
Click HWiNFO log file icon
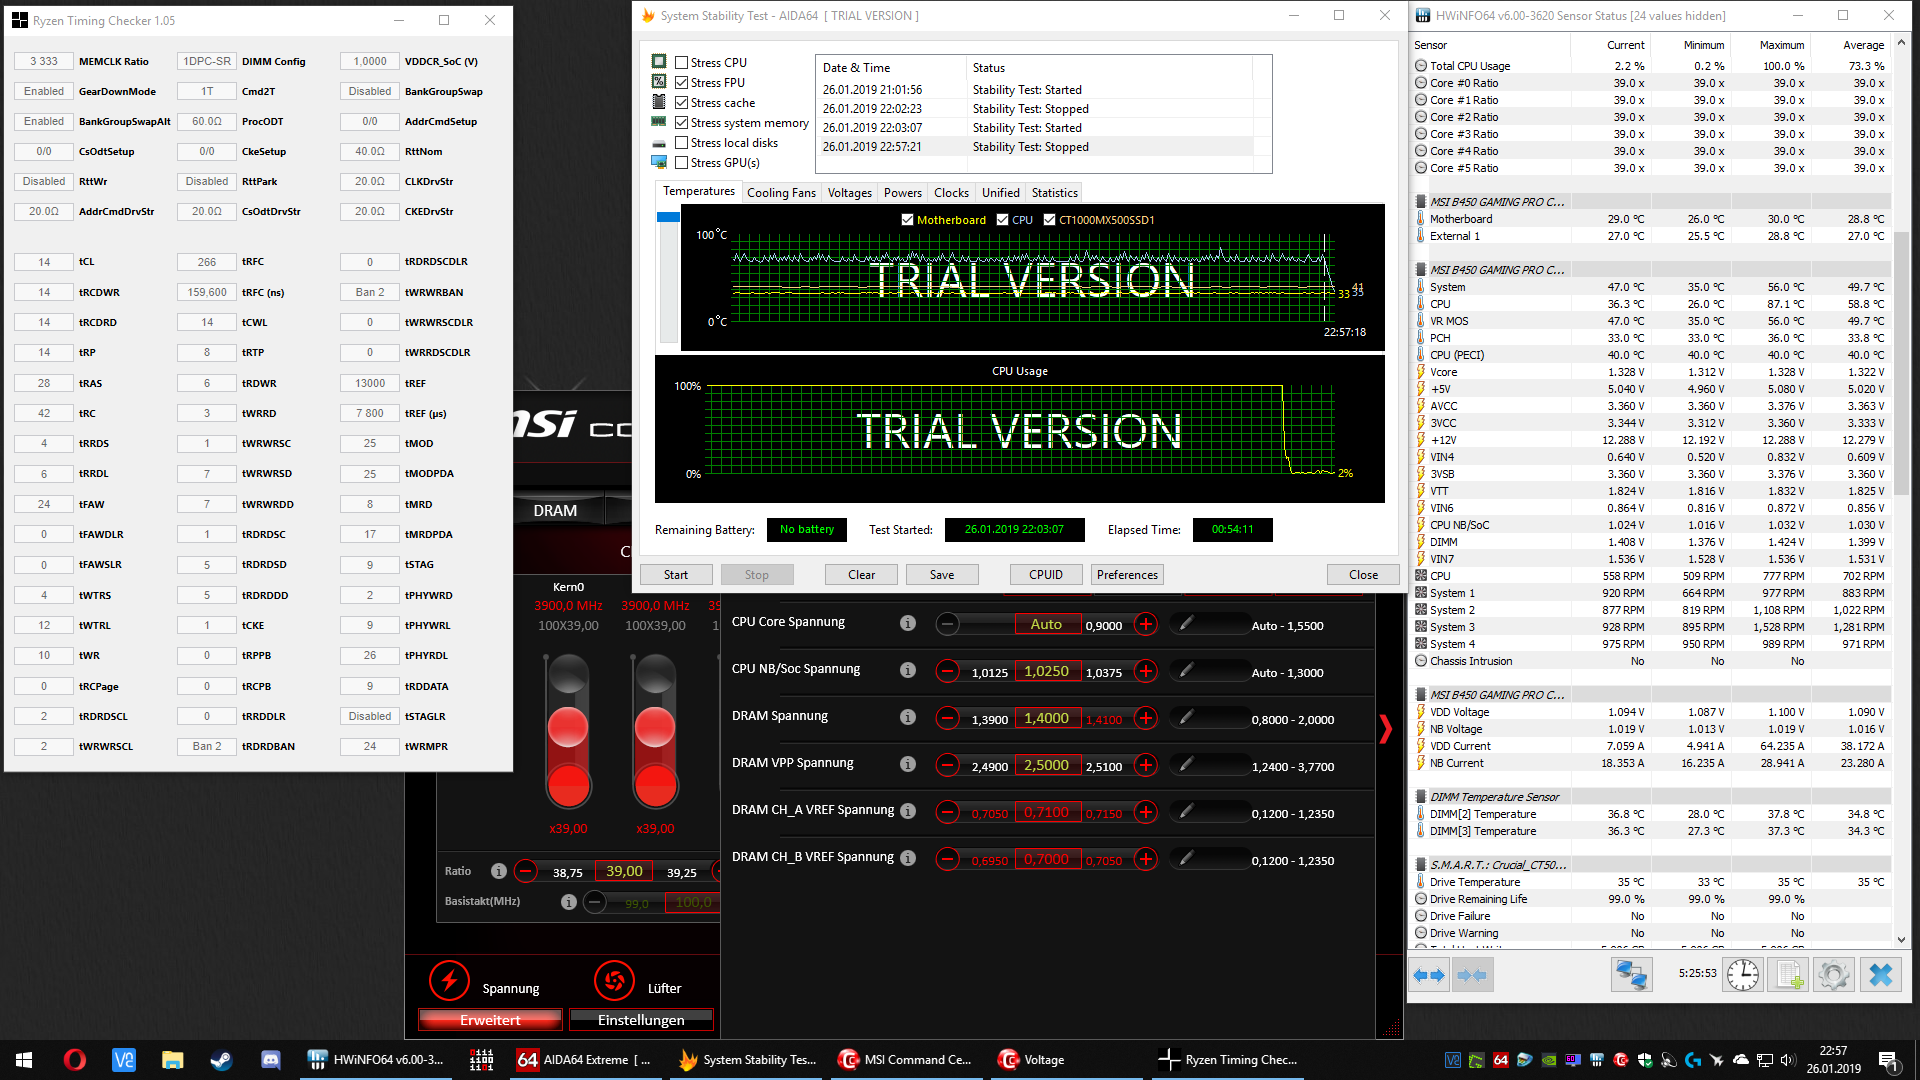pos(1788,975)
